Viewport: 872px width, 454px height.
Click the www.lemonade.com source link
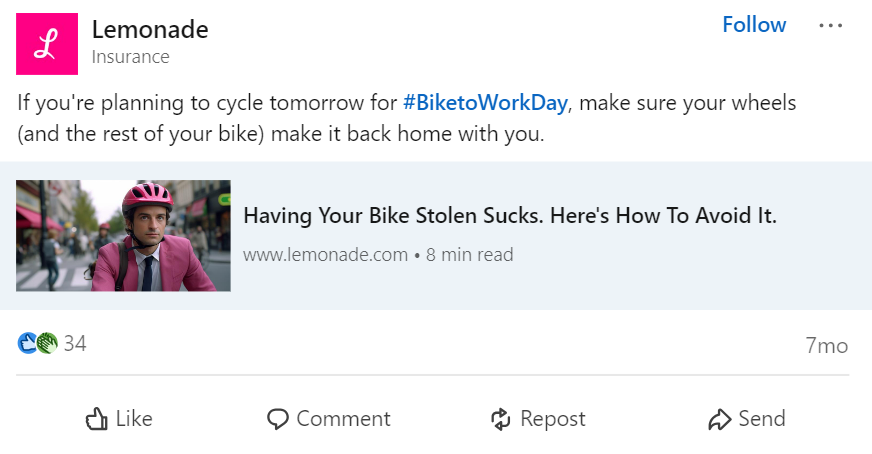pyautogui.click(x=325, y=255)
